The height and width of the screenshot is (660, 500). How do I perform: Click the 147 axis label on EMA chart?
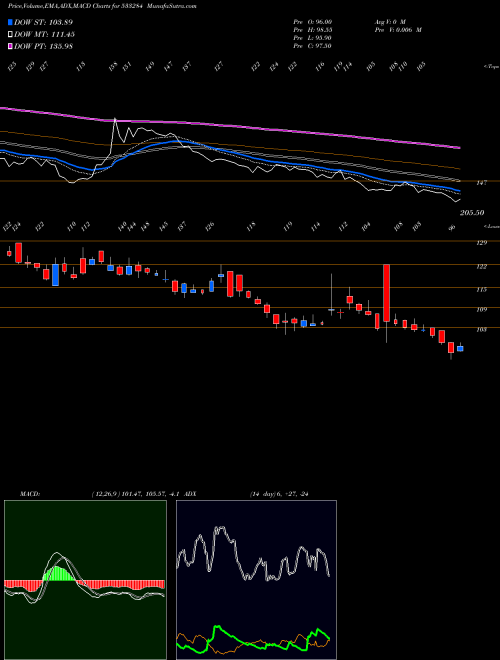coord(482,183)
